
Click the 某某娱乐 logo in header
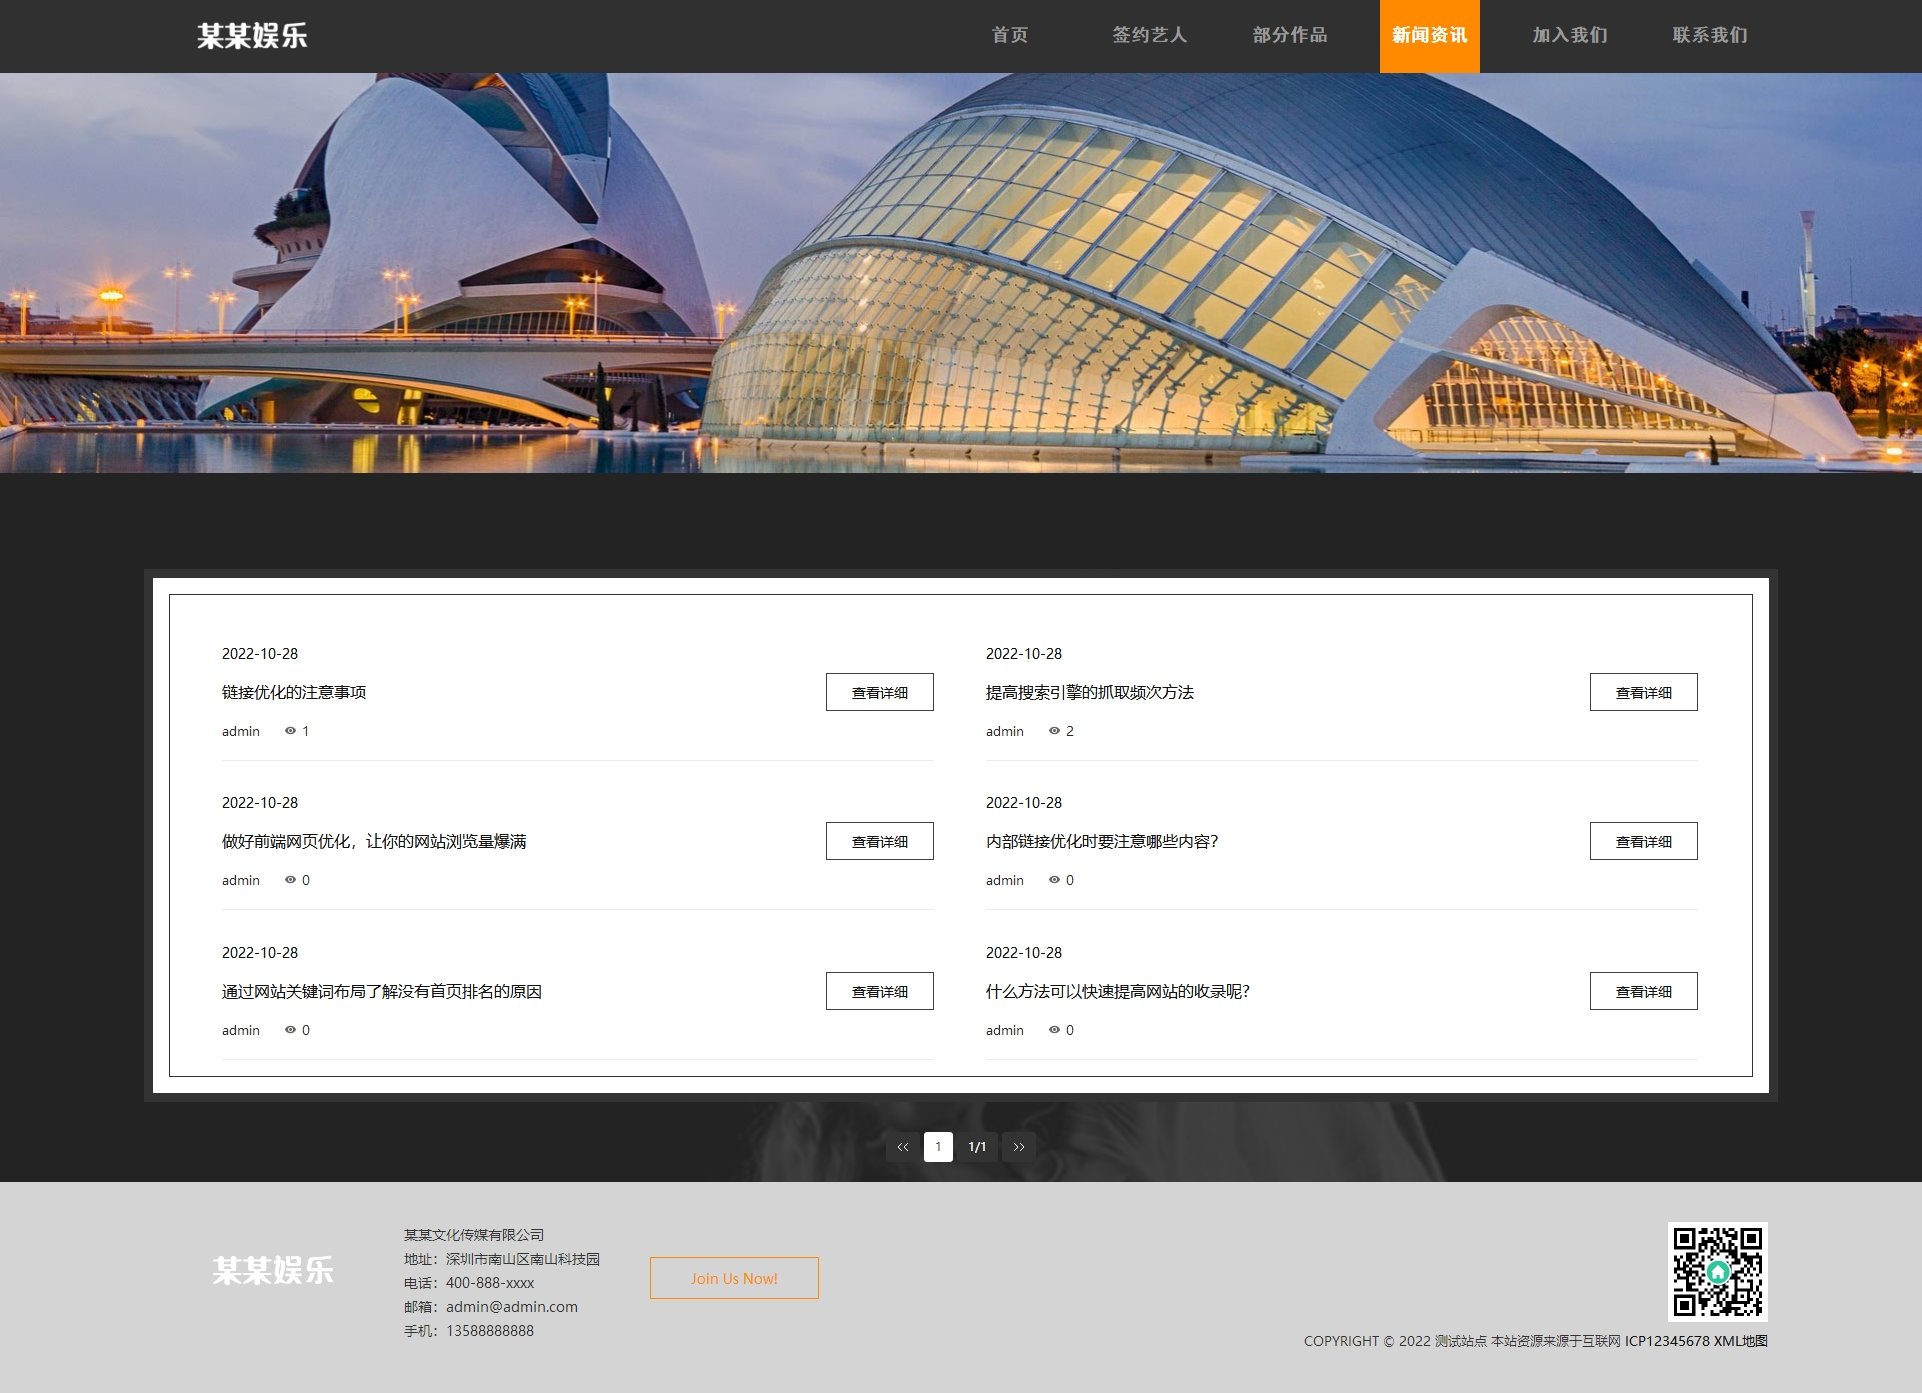coord(252,36)
